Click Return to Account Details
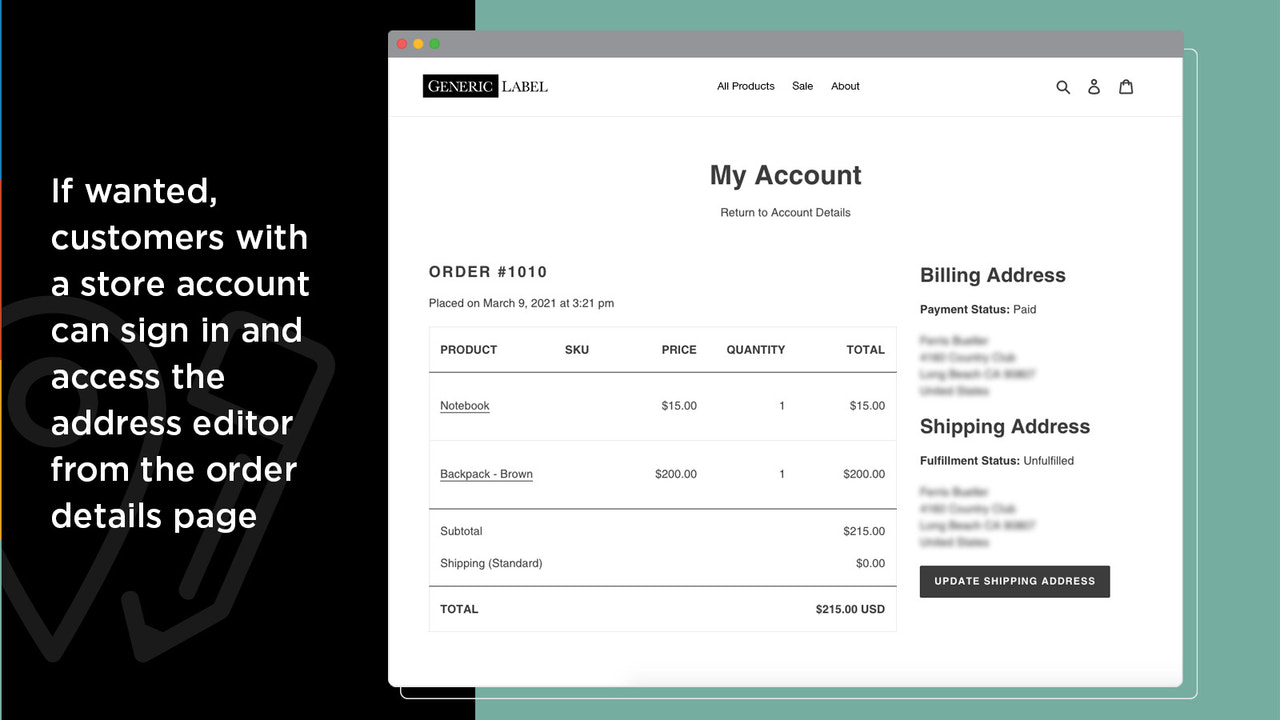The height and width of the screenshot is (720, 1280). (x=785, y=212)
